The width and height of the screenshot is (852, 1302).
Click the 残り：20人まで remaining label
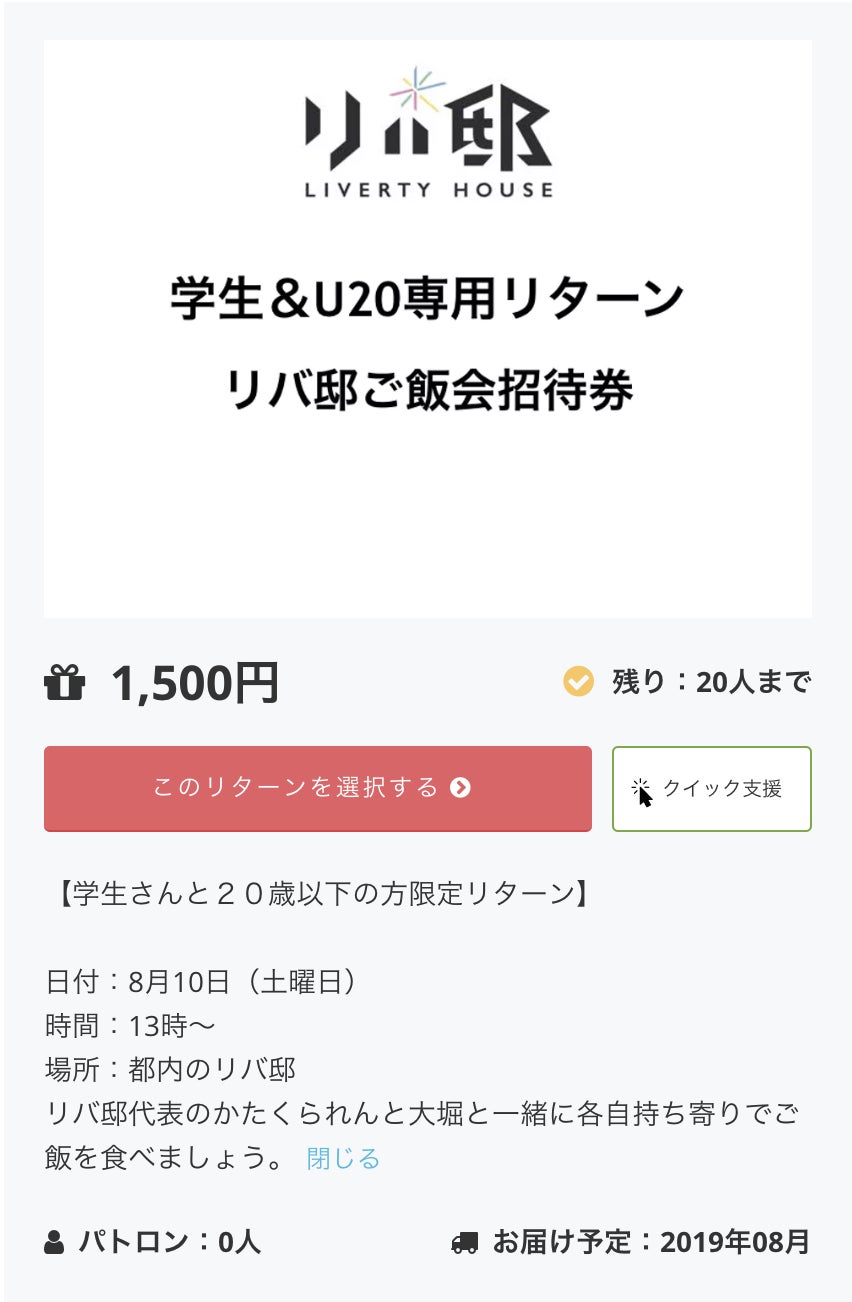coord(710,682)
